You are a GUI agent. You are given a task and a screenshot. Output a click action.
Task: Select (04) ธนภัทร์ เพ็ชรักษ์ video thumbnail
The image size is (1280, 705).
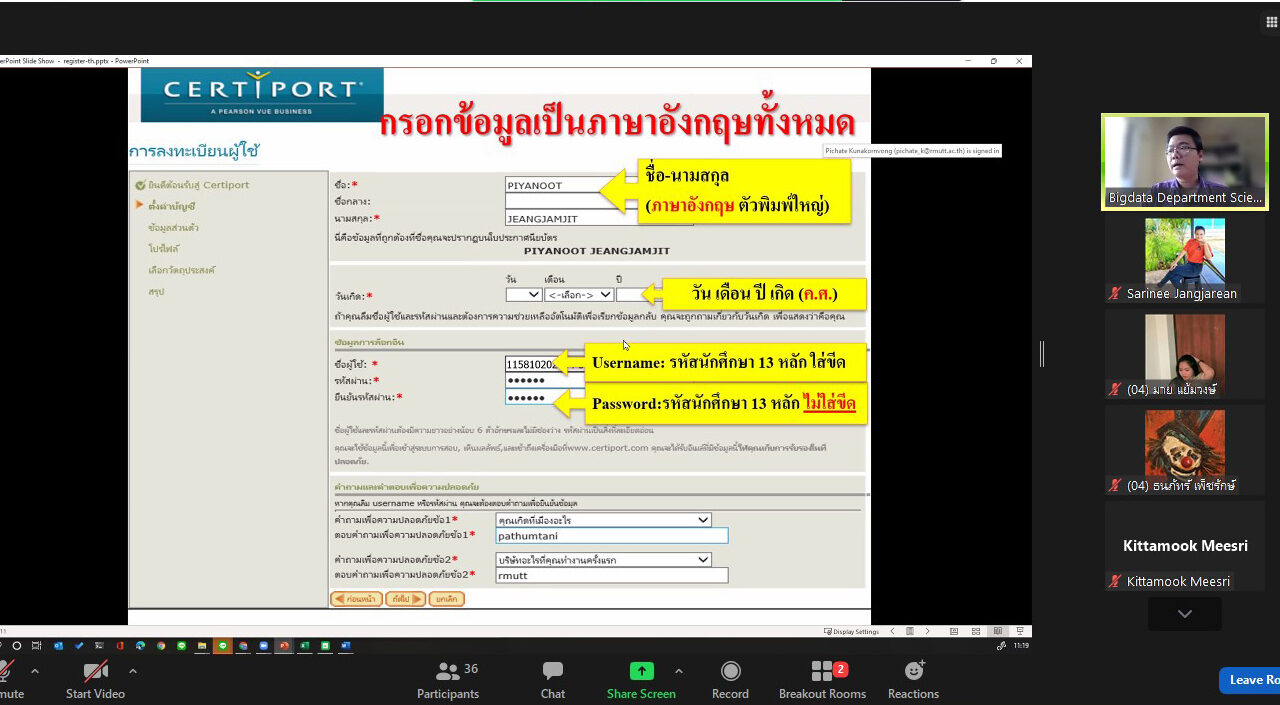(1185, 451)
